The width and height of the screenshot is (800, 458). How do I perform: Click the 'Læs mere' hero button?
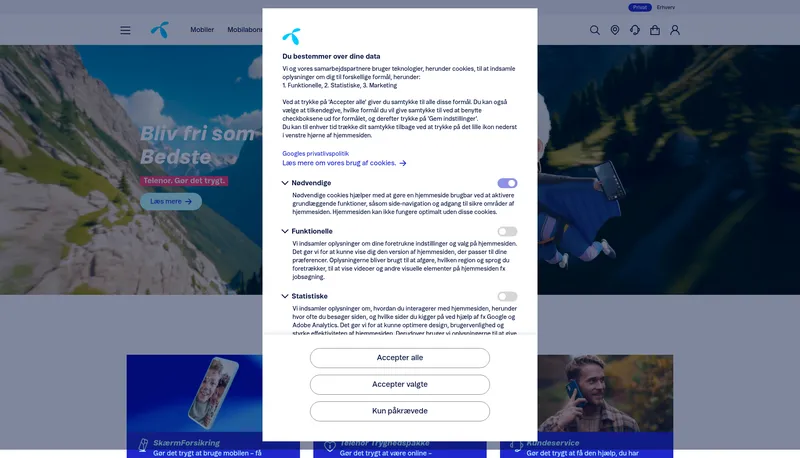point(171,201)
